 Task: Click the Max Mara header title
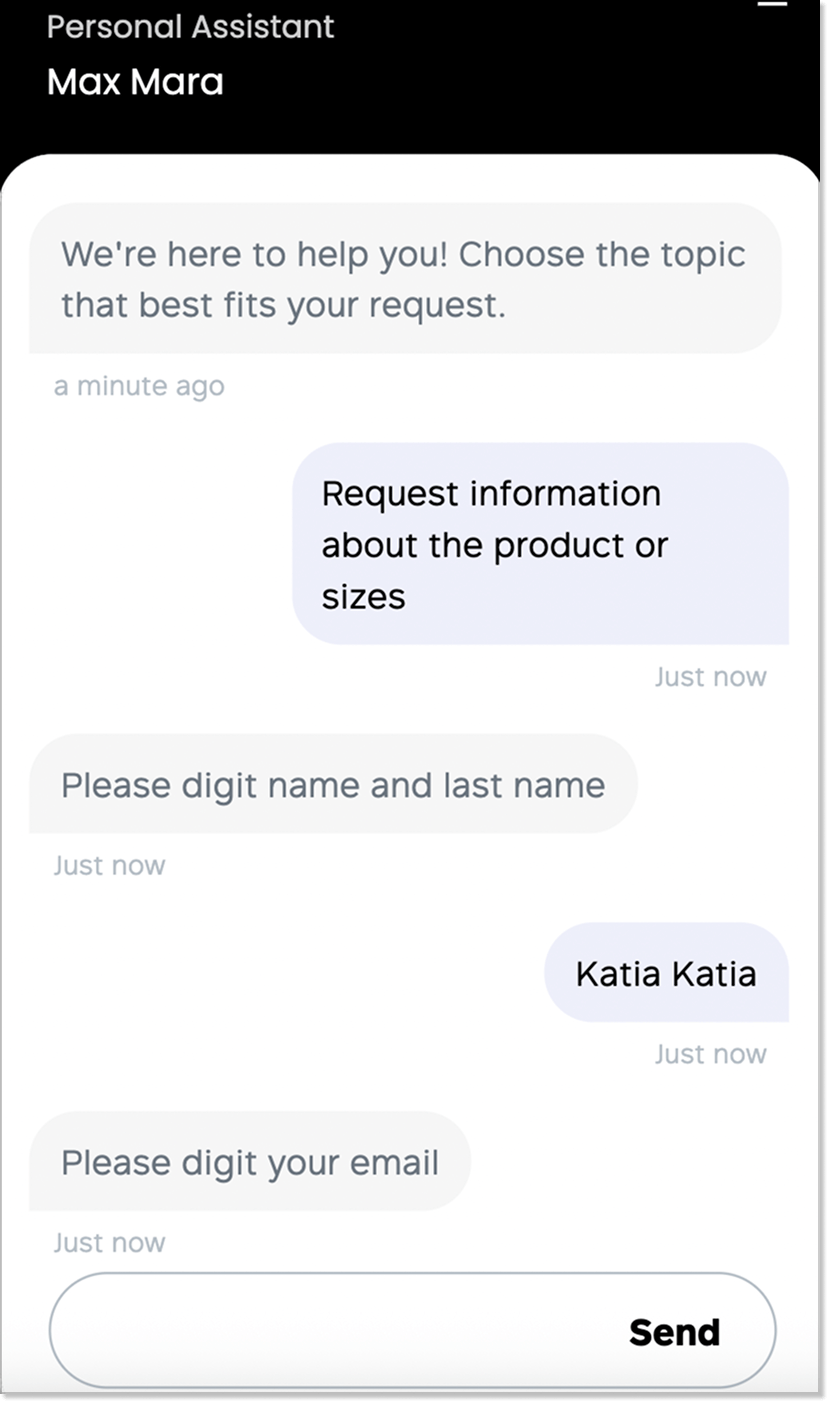[135, 81]
